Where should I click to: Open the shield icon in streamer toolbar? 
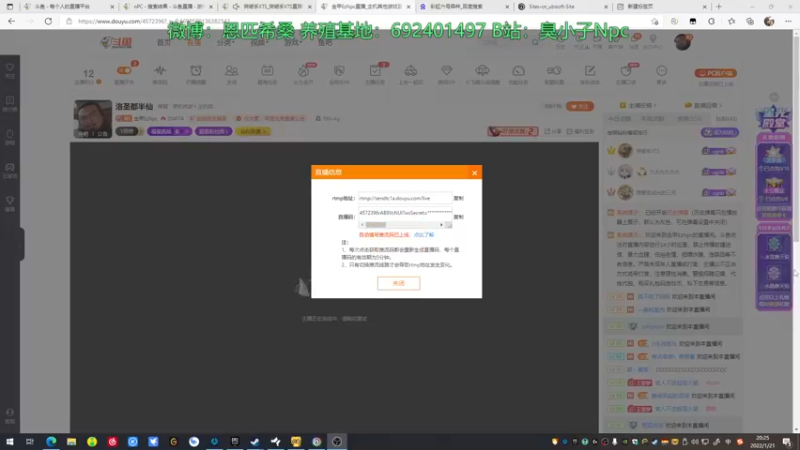(339, 73)
